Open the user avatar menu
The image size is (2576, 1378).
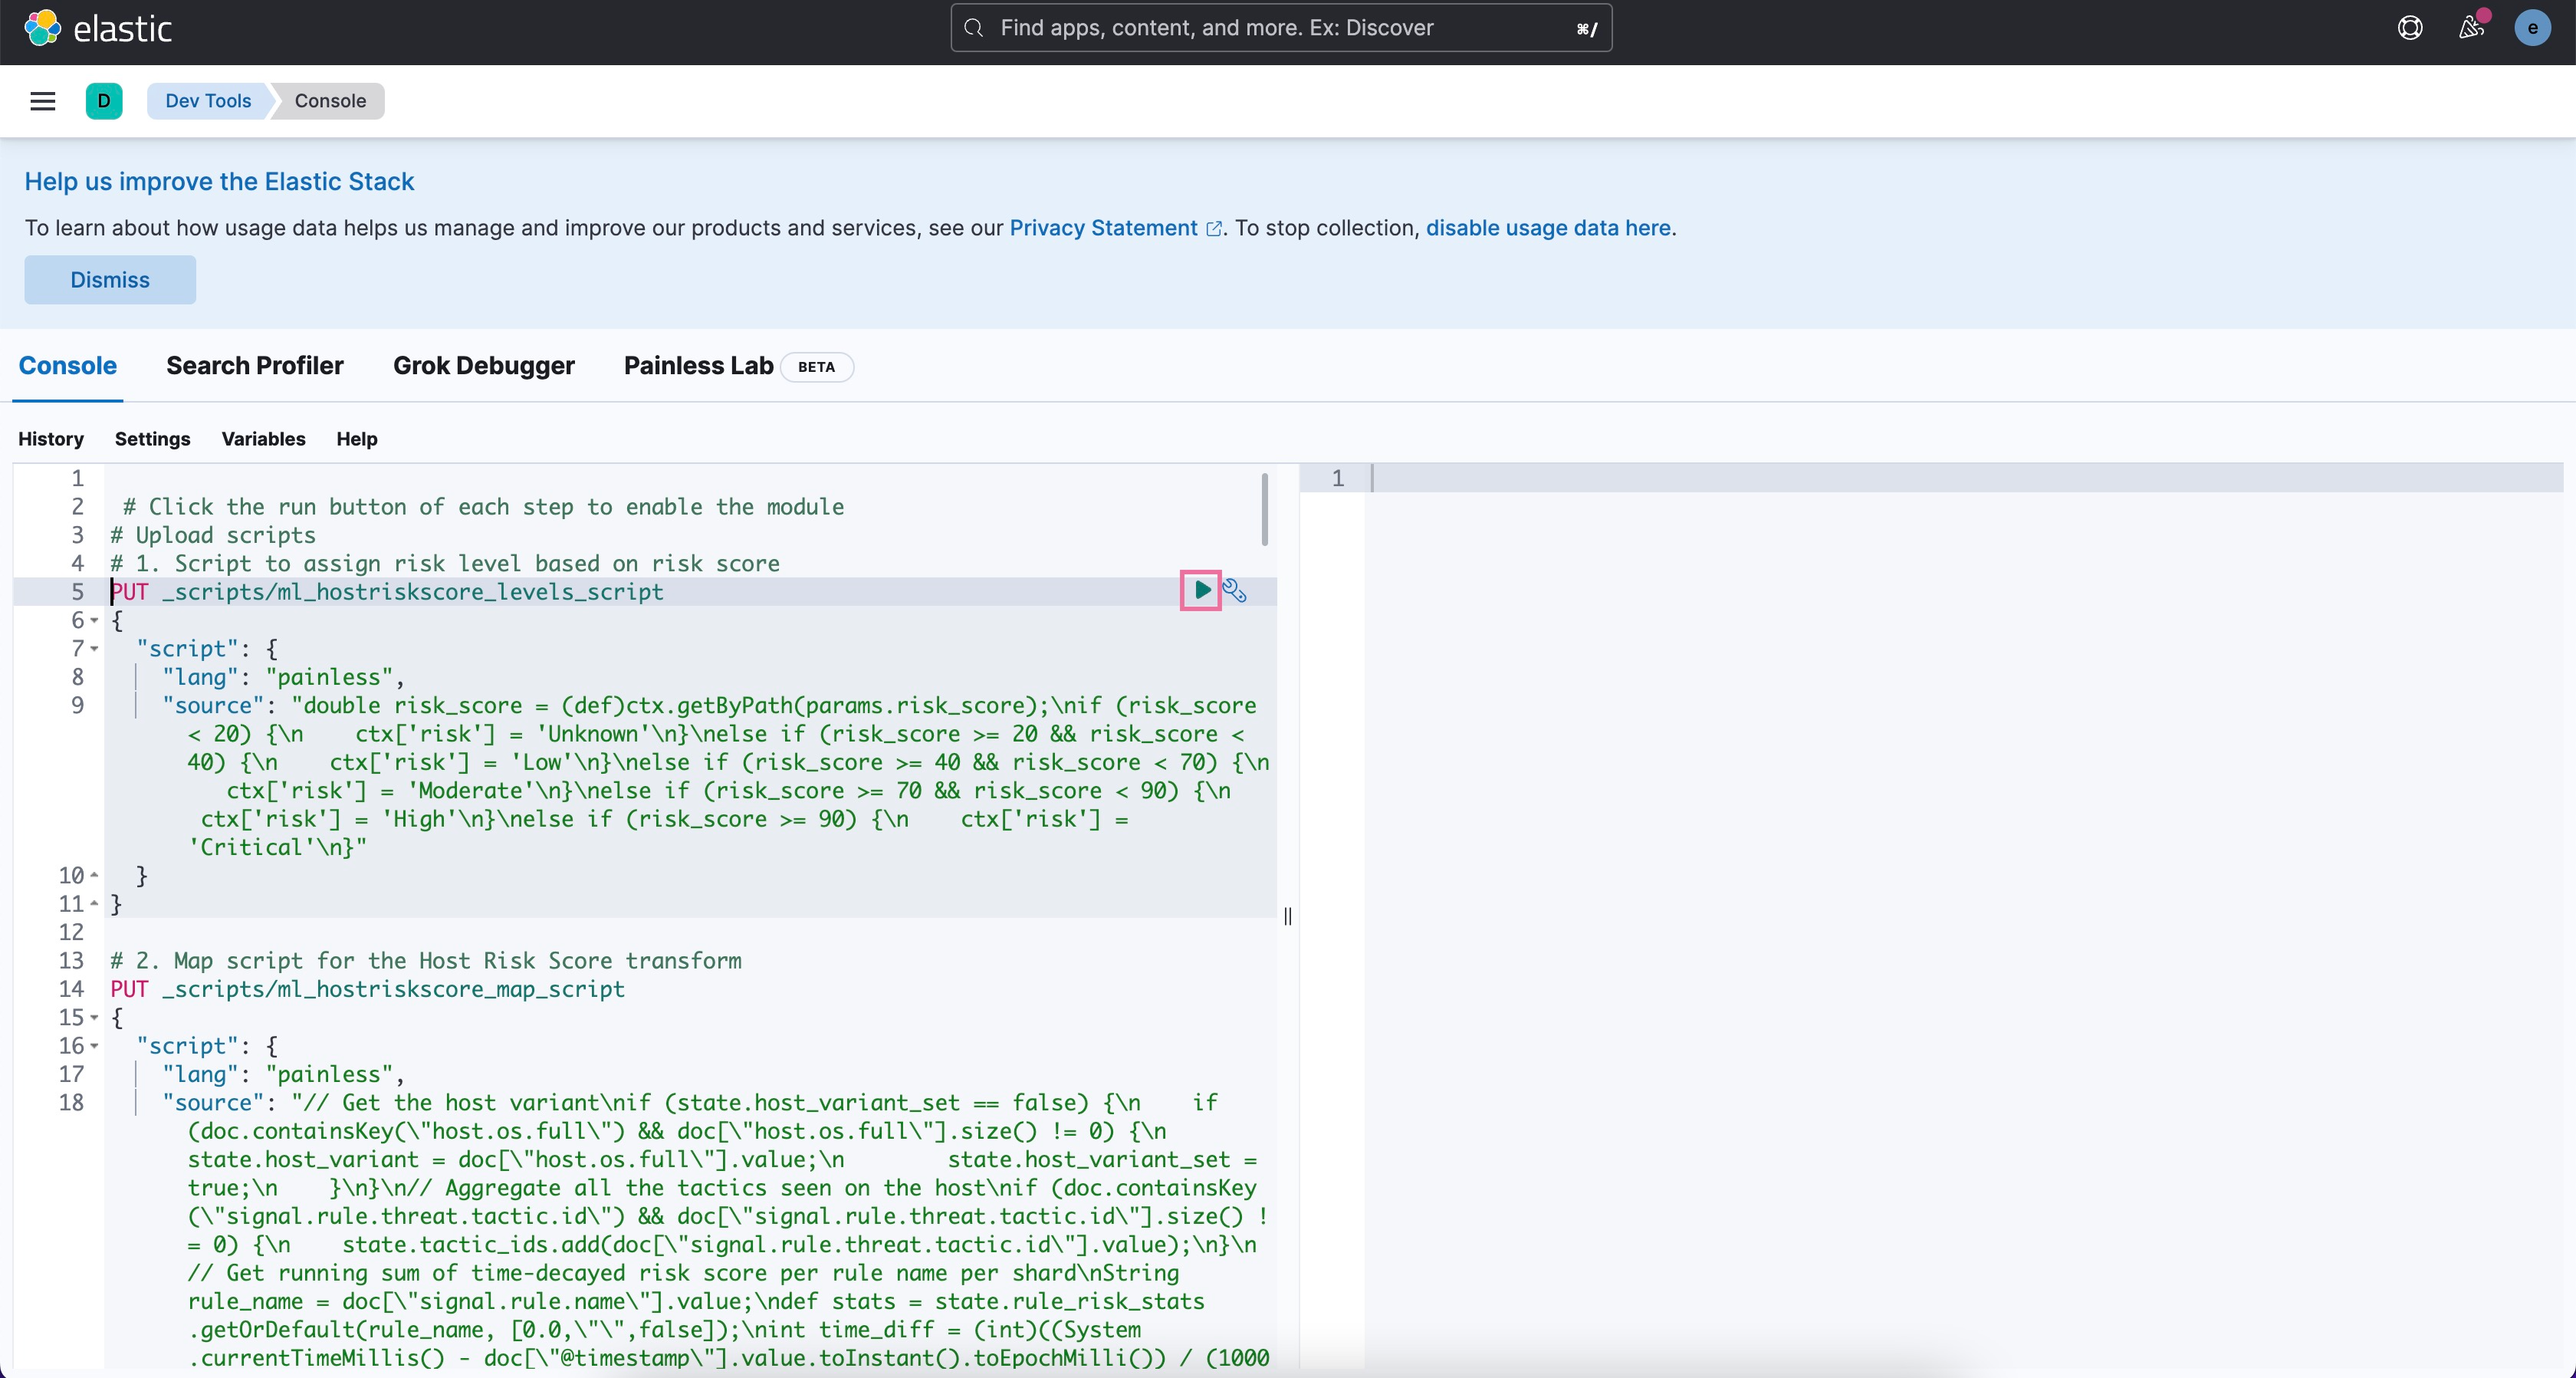coord(2532,28)
